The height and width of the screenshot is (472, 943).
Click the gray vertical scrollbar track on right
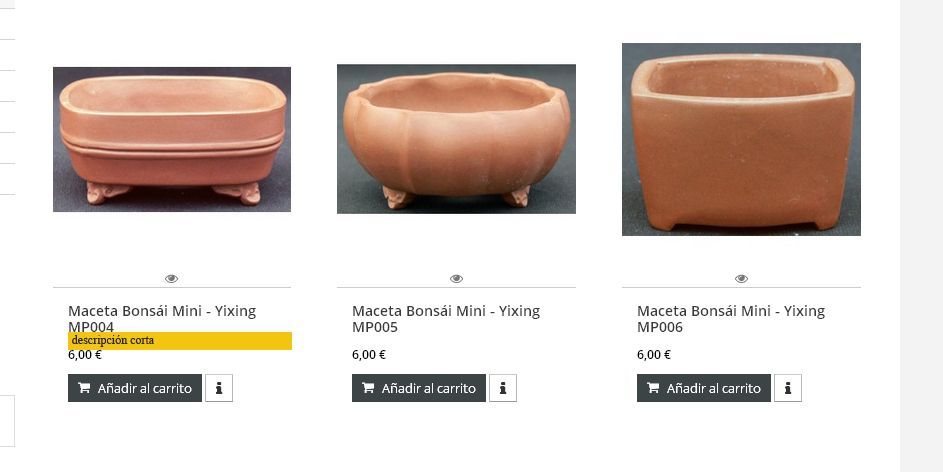click(921, 236)
